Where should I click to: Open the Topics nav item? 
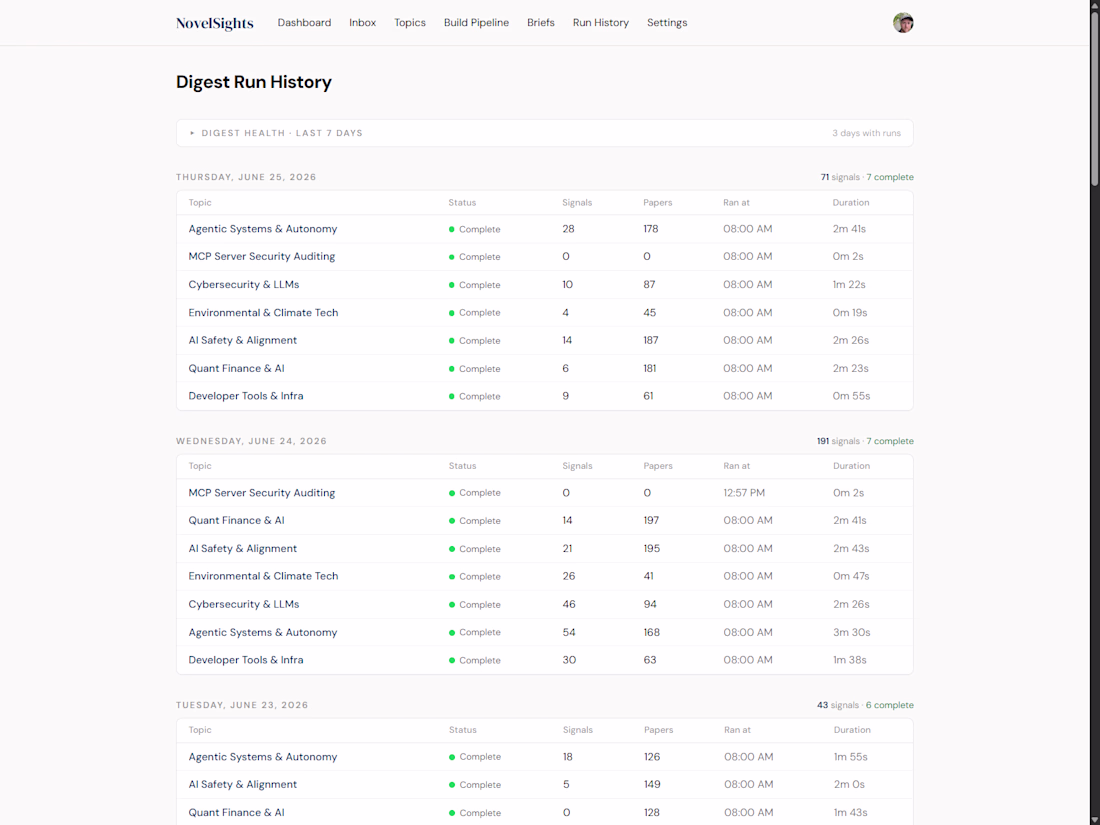coord(410,22)
